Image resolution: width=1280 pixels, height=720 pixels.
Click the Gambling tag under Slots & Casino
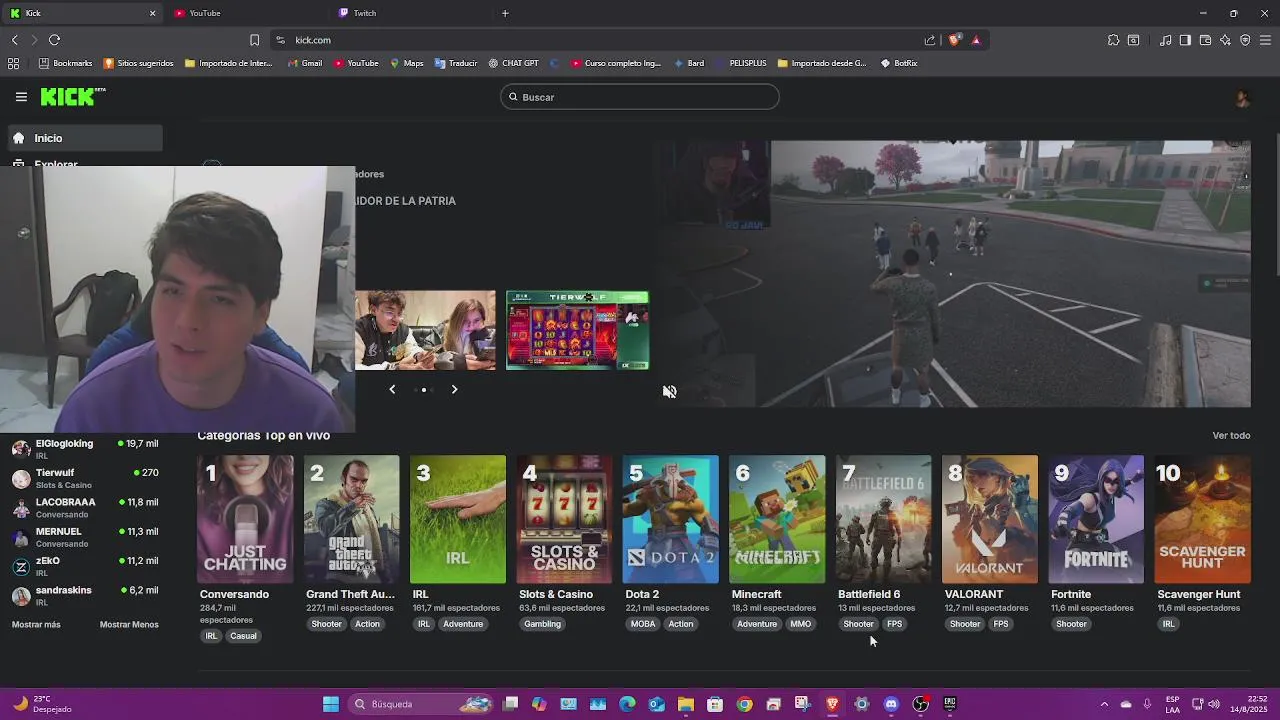pyautogui.click(x=543, y=624)
